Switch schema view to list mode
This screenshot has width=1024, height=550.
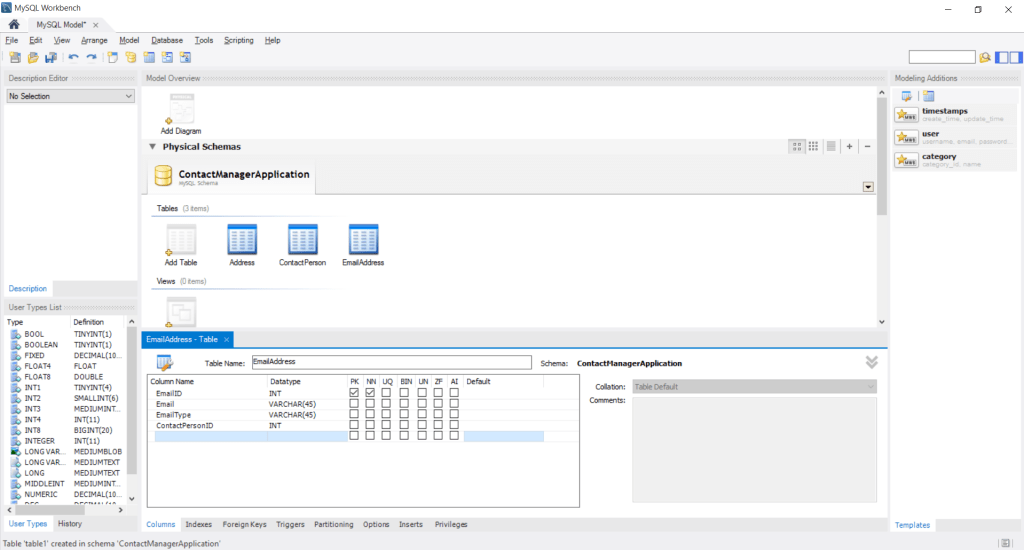click(x=831, y=146)
